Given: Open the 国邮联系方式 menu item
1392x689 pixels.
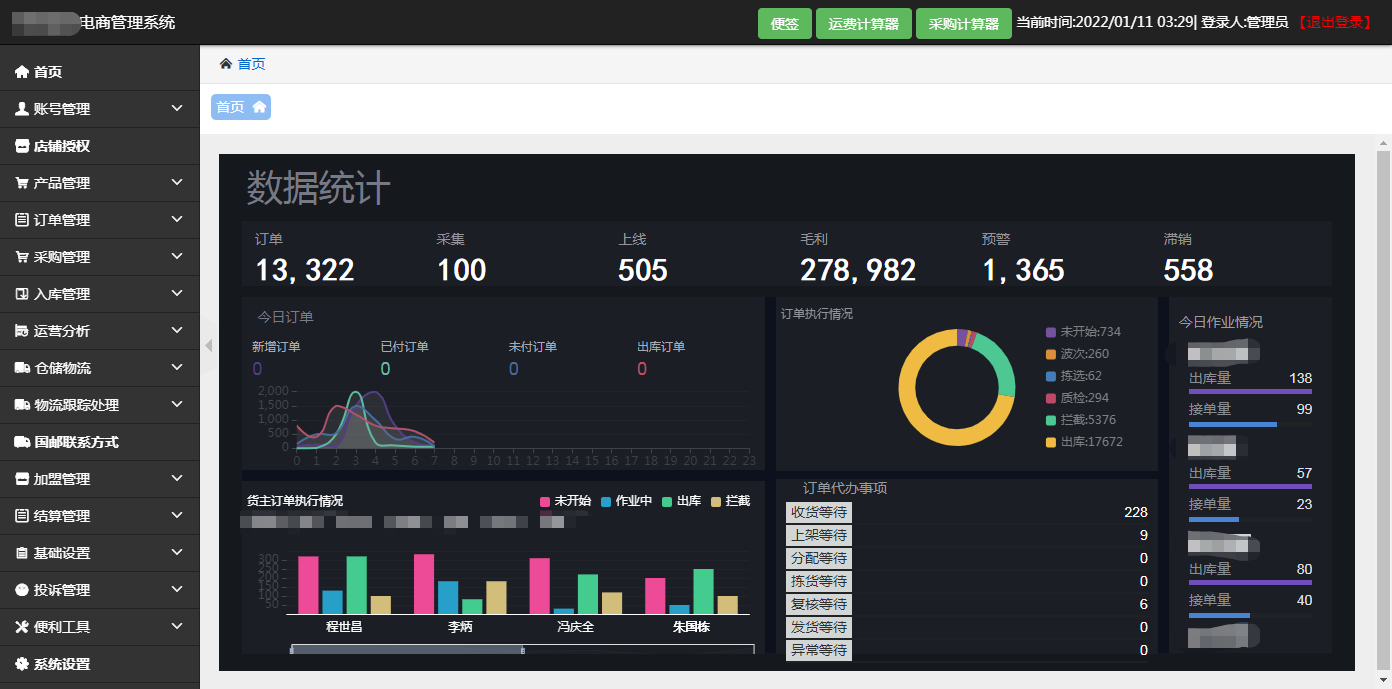Looking at the screenshot, I should click(x=76, y=442).
